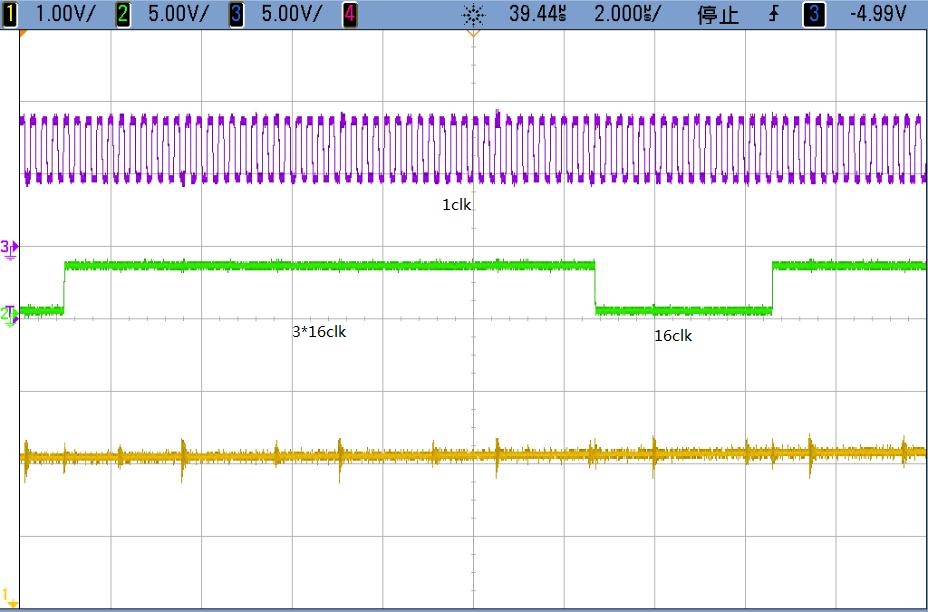Screen dimensions: 928x612
Task: Select the channel 4 indicator badge
Action: click(350, 14)
